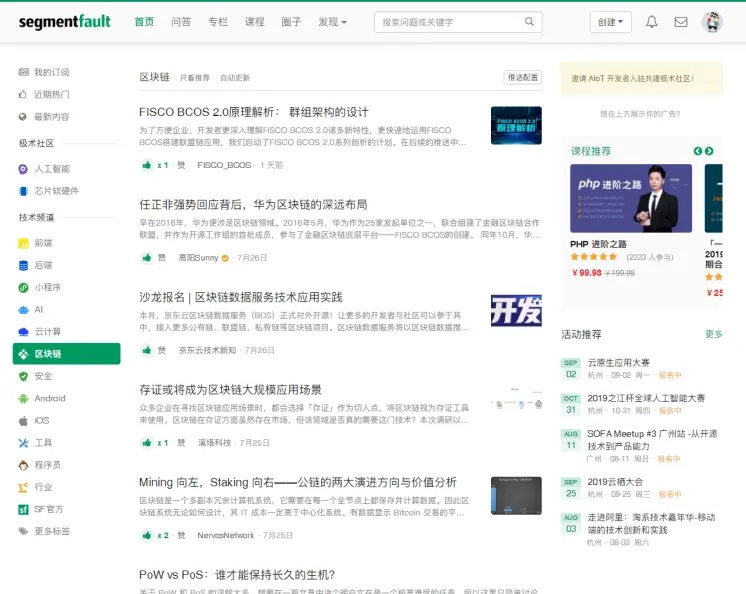The height and width of the screenshot is (594, 746).
Task: Go to previous course with left arrow
Action: [x=697, y=151]
